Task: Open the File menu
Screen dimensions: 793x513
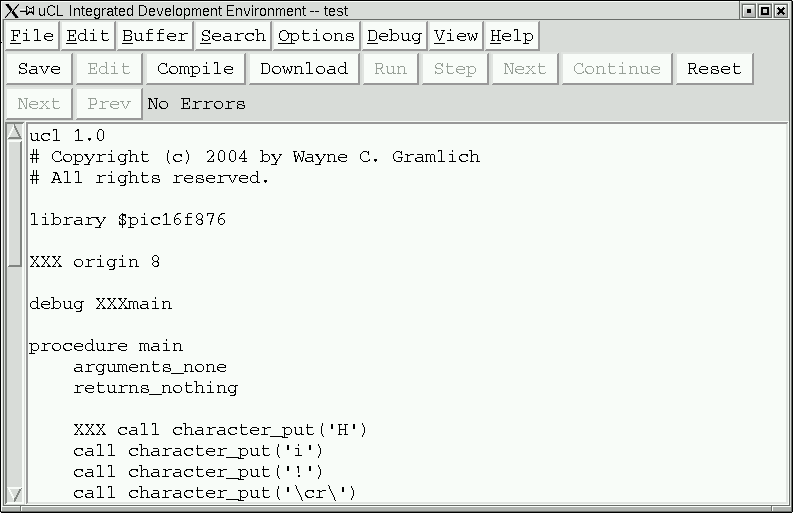Action: pos(32,36)
